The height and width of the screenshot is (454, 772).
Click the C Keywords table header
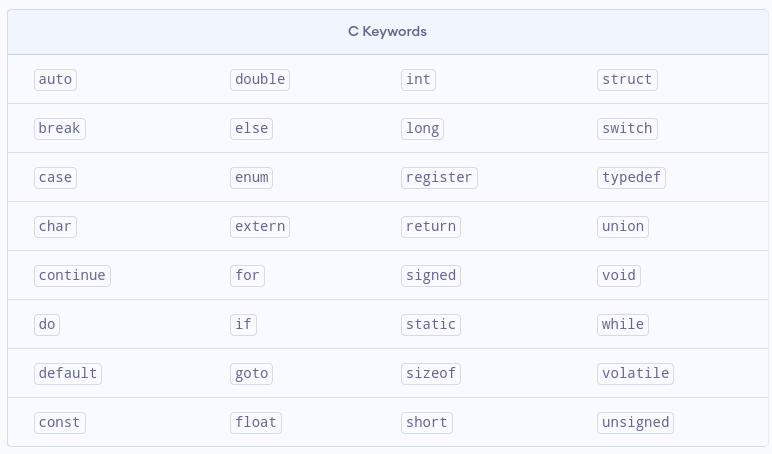point(387,31)
